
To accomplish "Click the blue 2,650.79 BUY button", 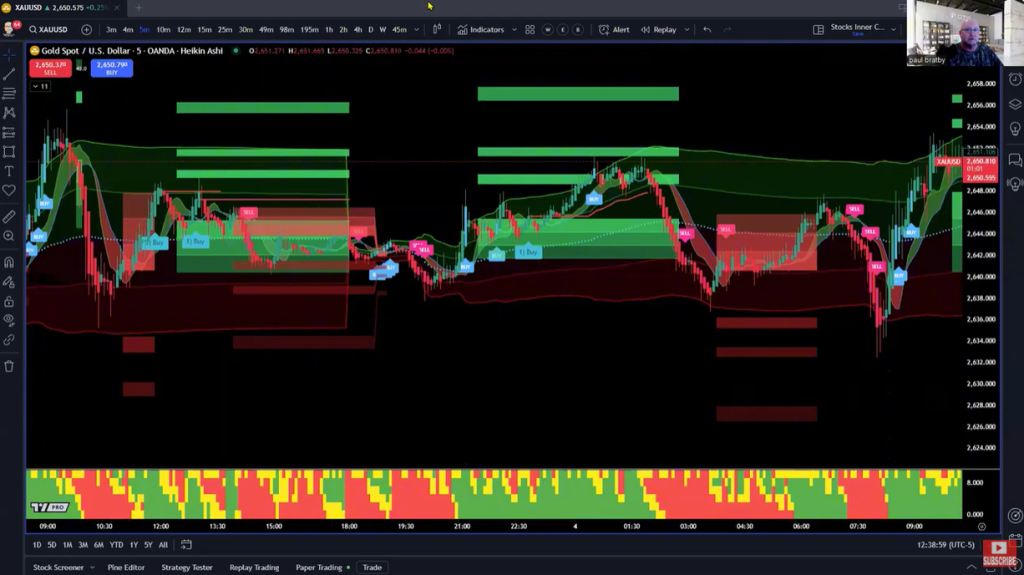I will point(112,68).
